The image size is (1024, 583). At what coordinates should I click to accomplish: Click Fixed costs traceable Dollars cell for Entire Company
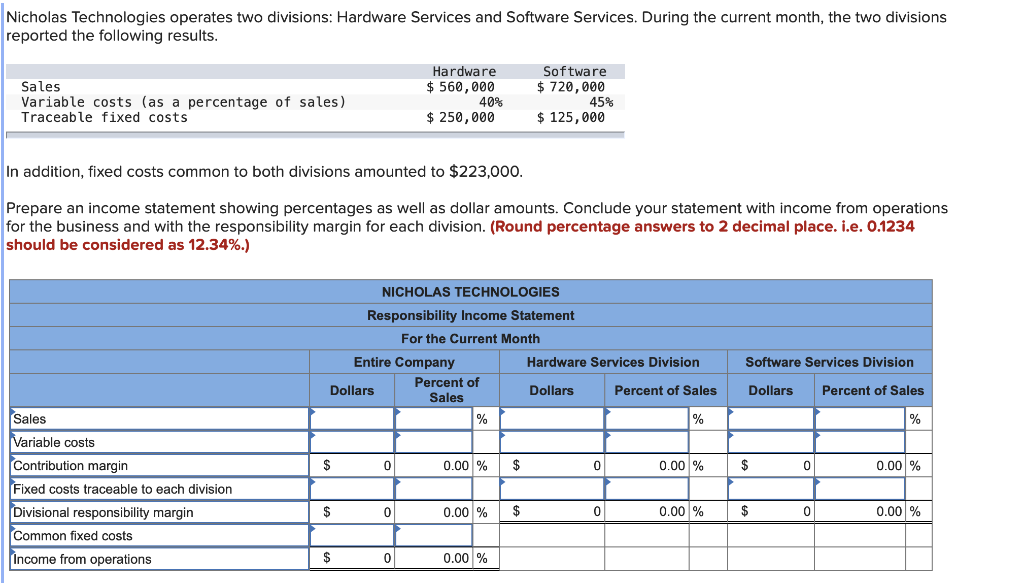351,488
